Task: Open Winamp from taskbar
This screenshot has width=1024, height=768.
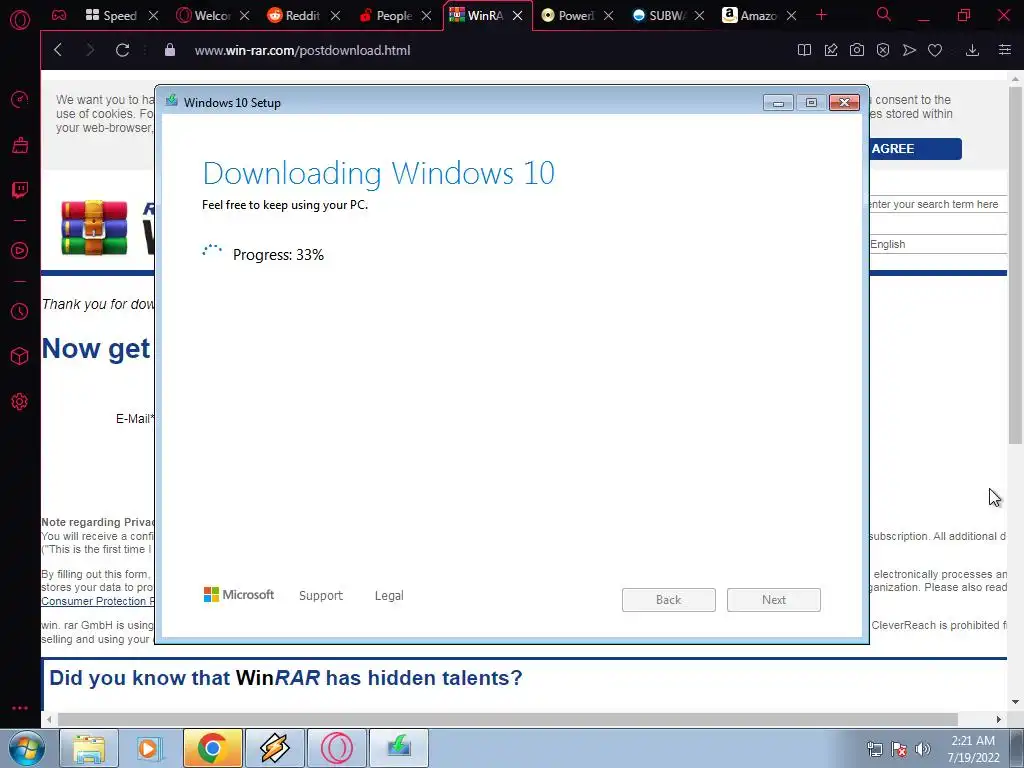Action: [275, 748]
